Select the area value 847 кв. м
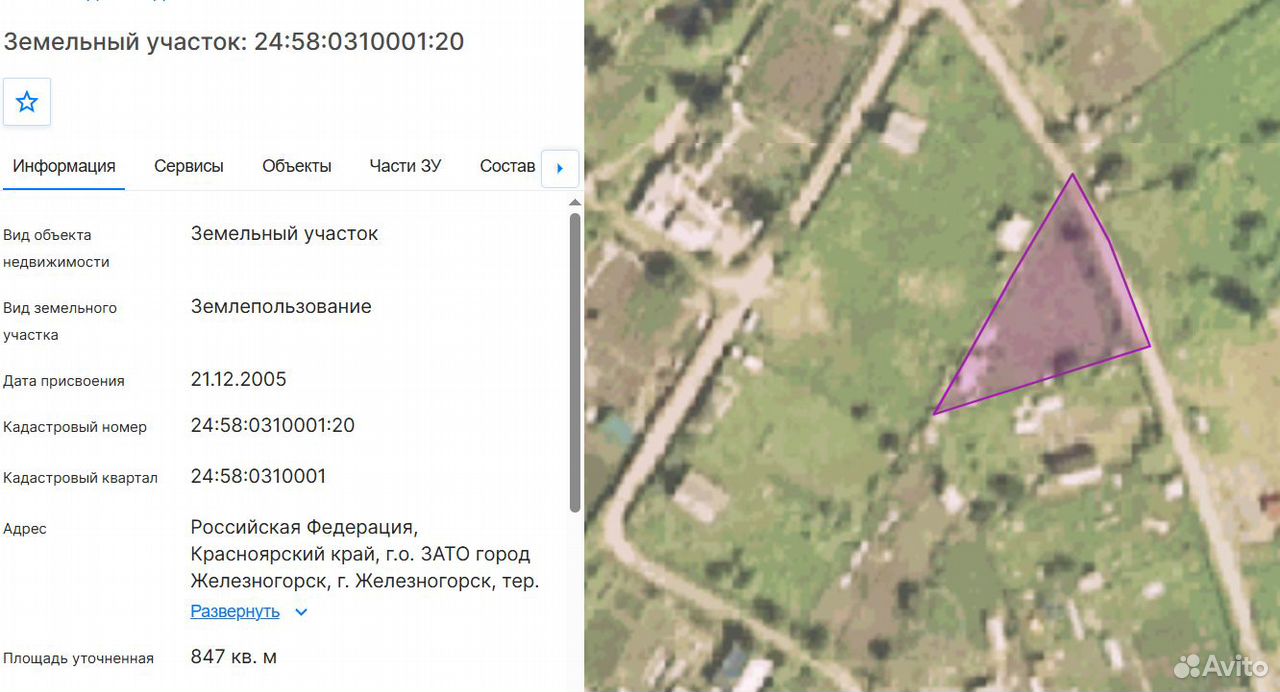This screenshot has width=1280, height=692. tap(234, 657)
